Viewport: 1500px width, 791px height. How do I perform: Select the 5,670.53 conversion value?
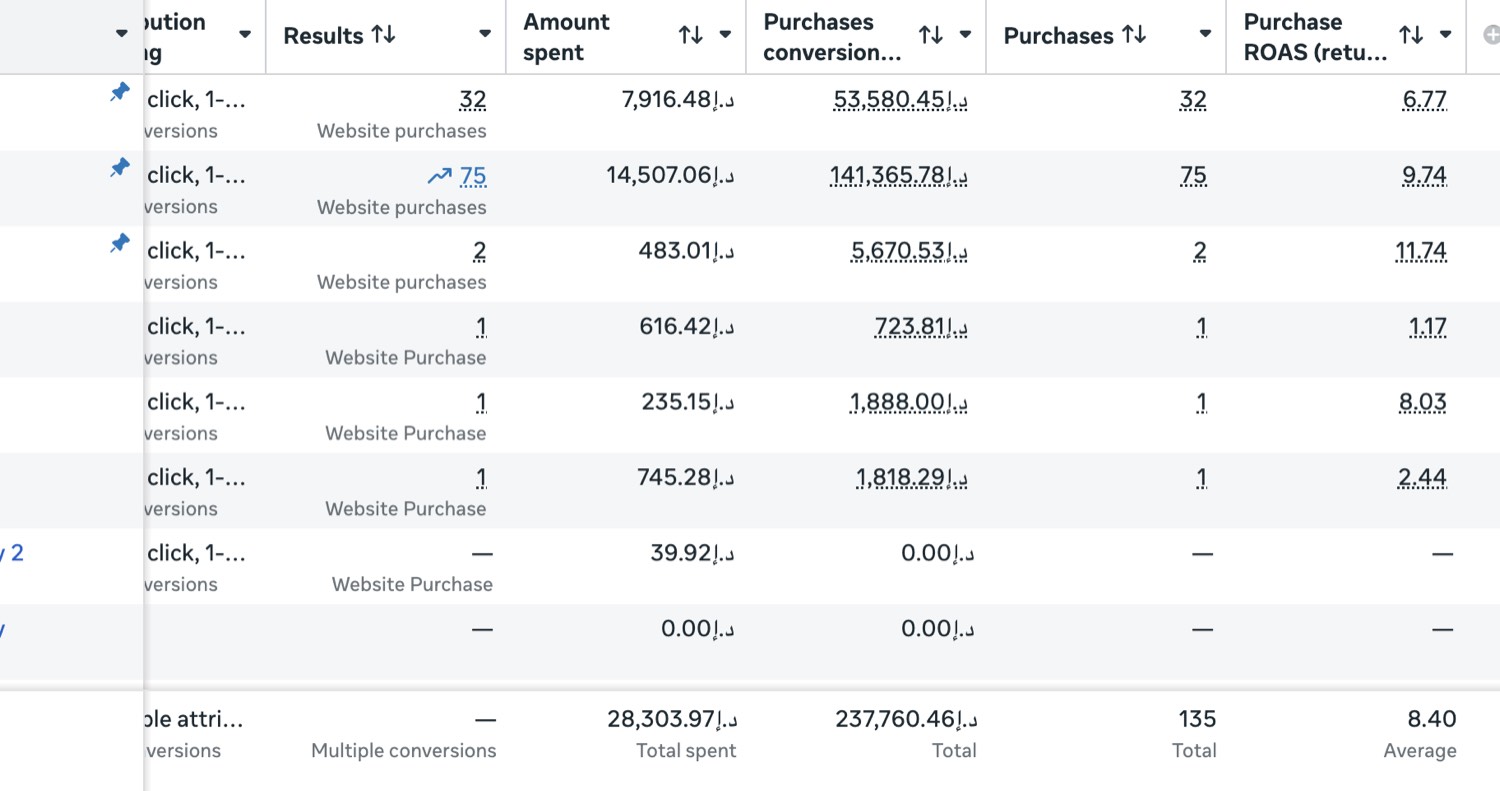click(x=909, y=251)
